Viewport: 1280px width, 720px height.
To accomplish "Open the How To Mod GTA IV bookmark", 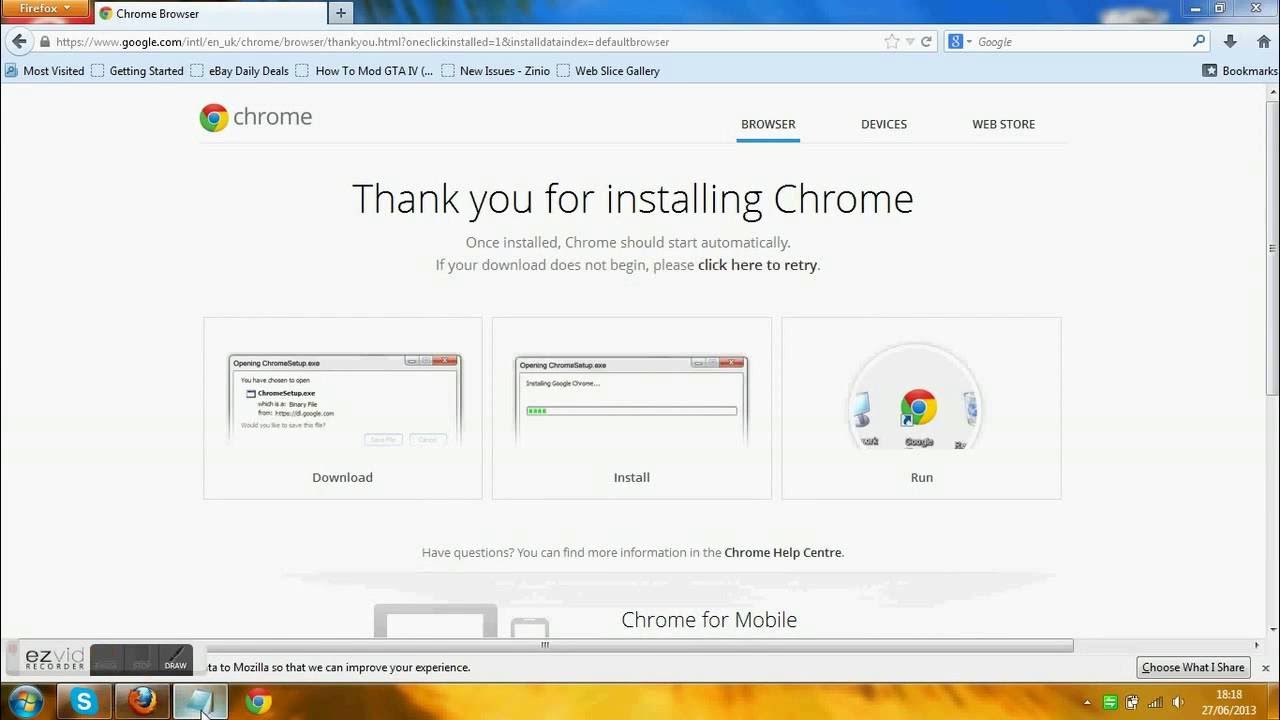I will click(x=364, y=71).
